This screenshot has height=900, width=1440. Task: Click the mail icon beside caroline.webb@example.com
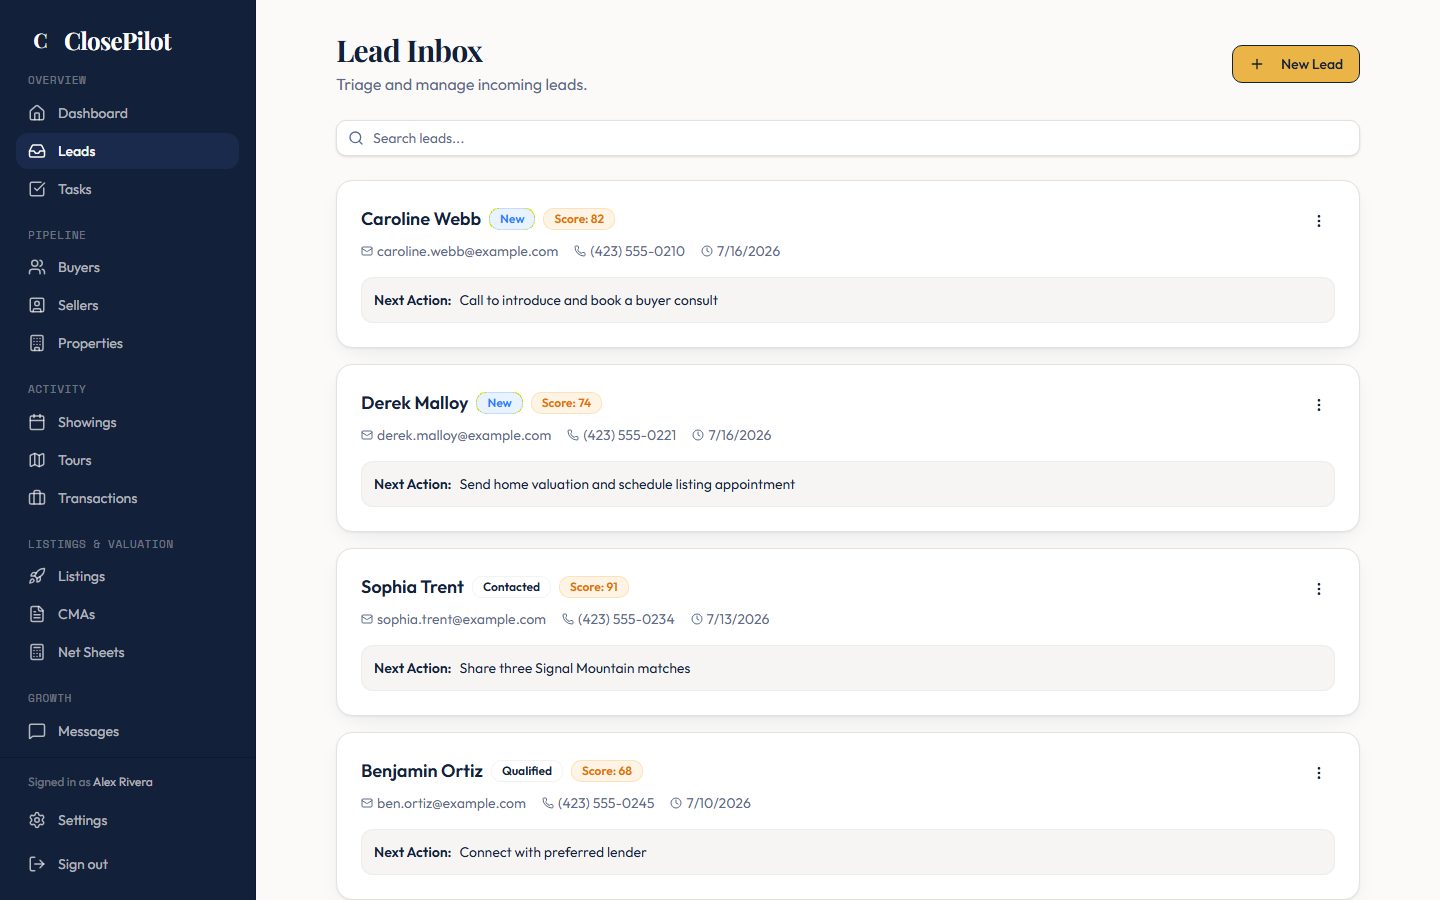point(367,251)
